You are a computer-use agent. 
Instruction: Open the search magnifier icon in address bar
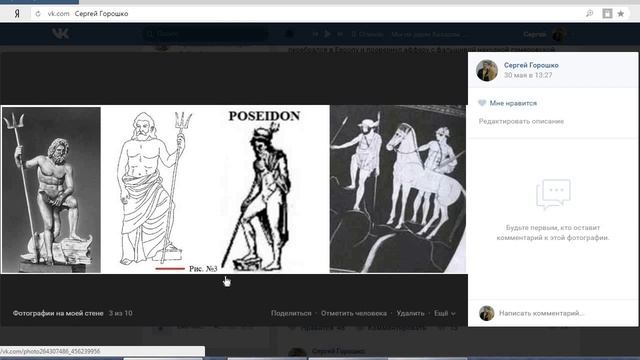coord(589,13)
